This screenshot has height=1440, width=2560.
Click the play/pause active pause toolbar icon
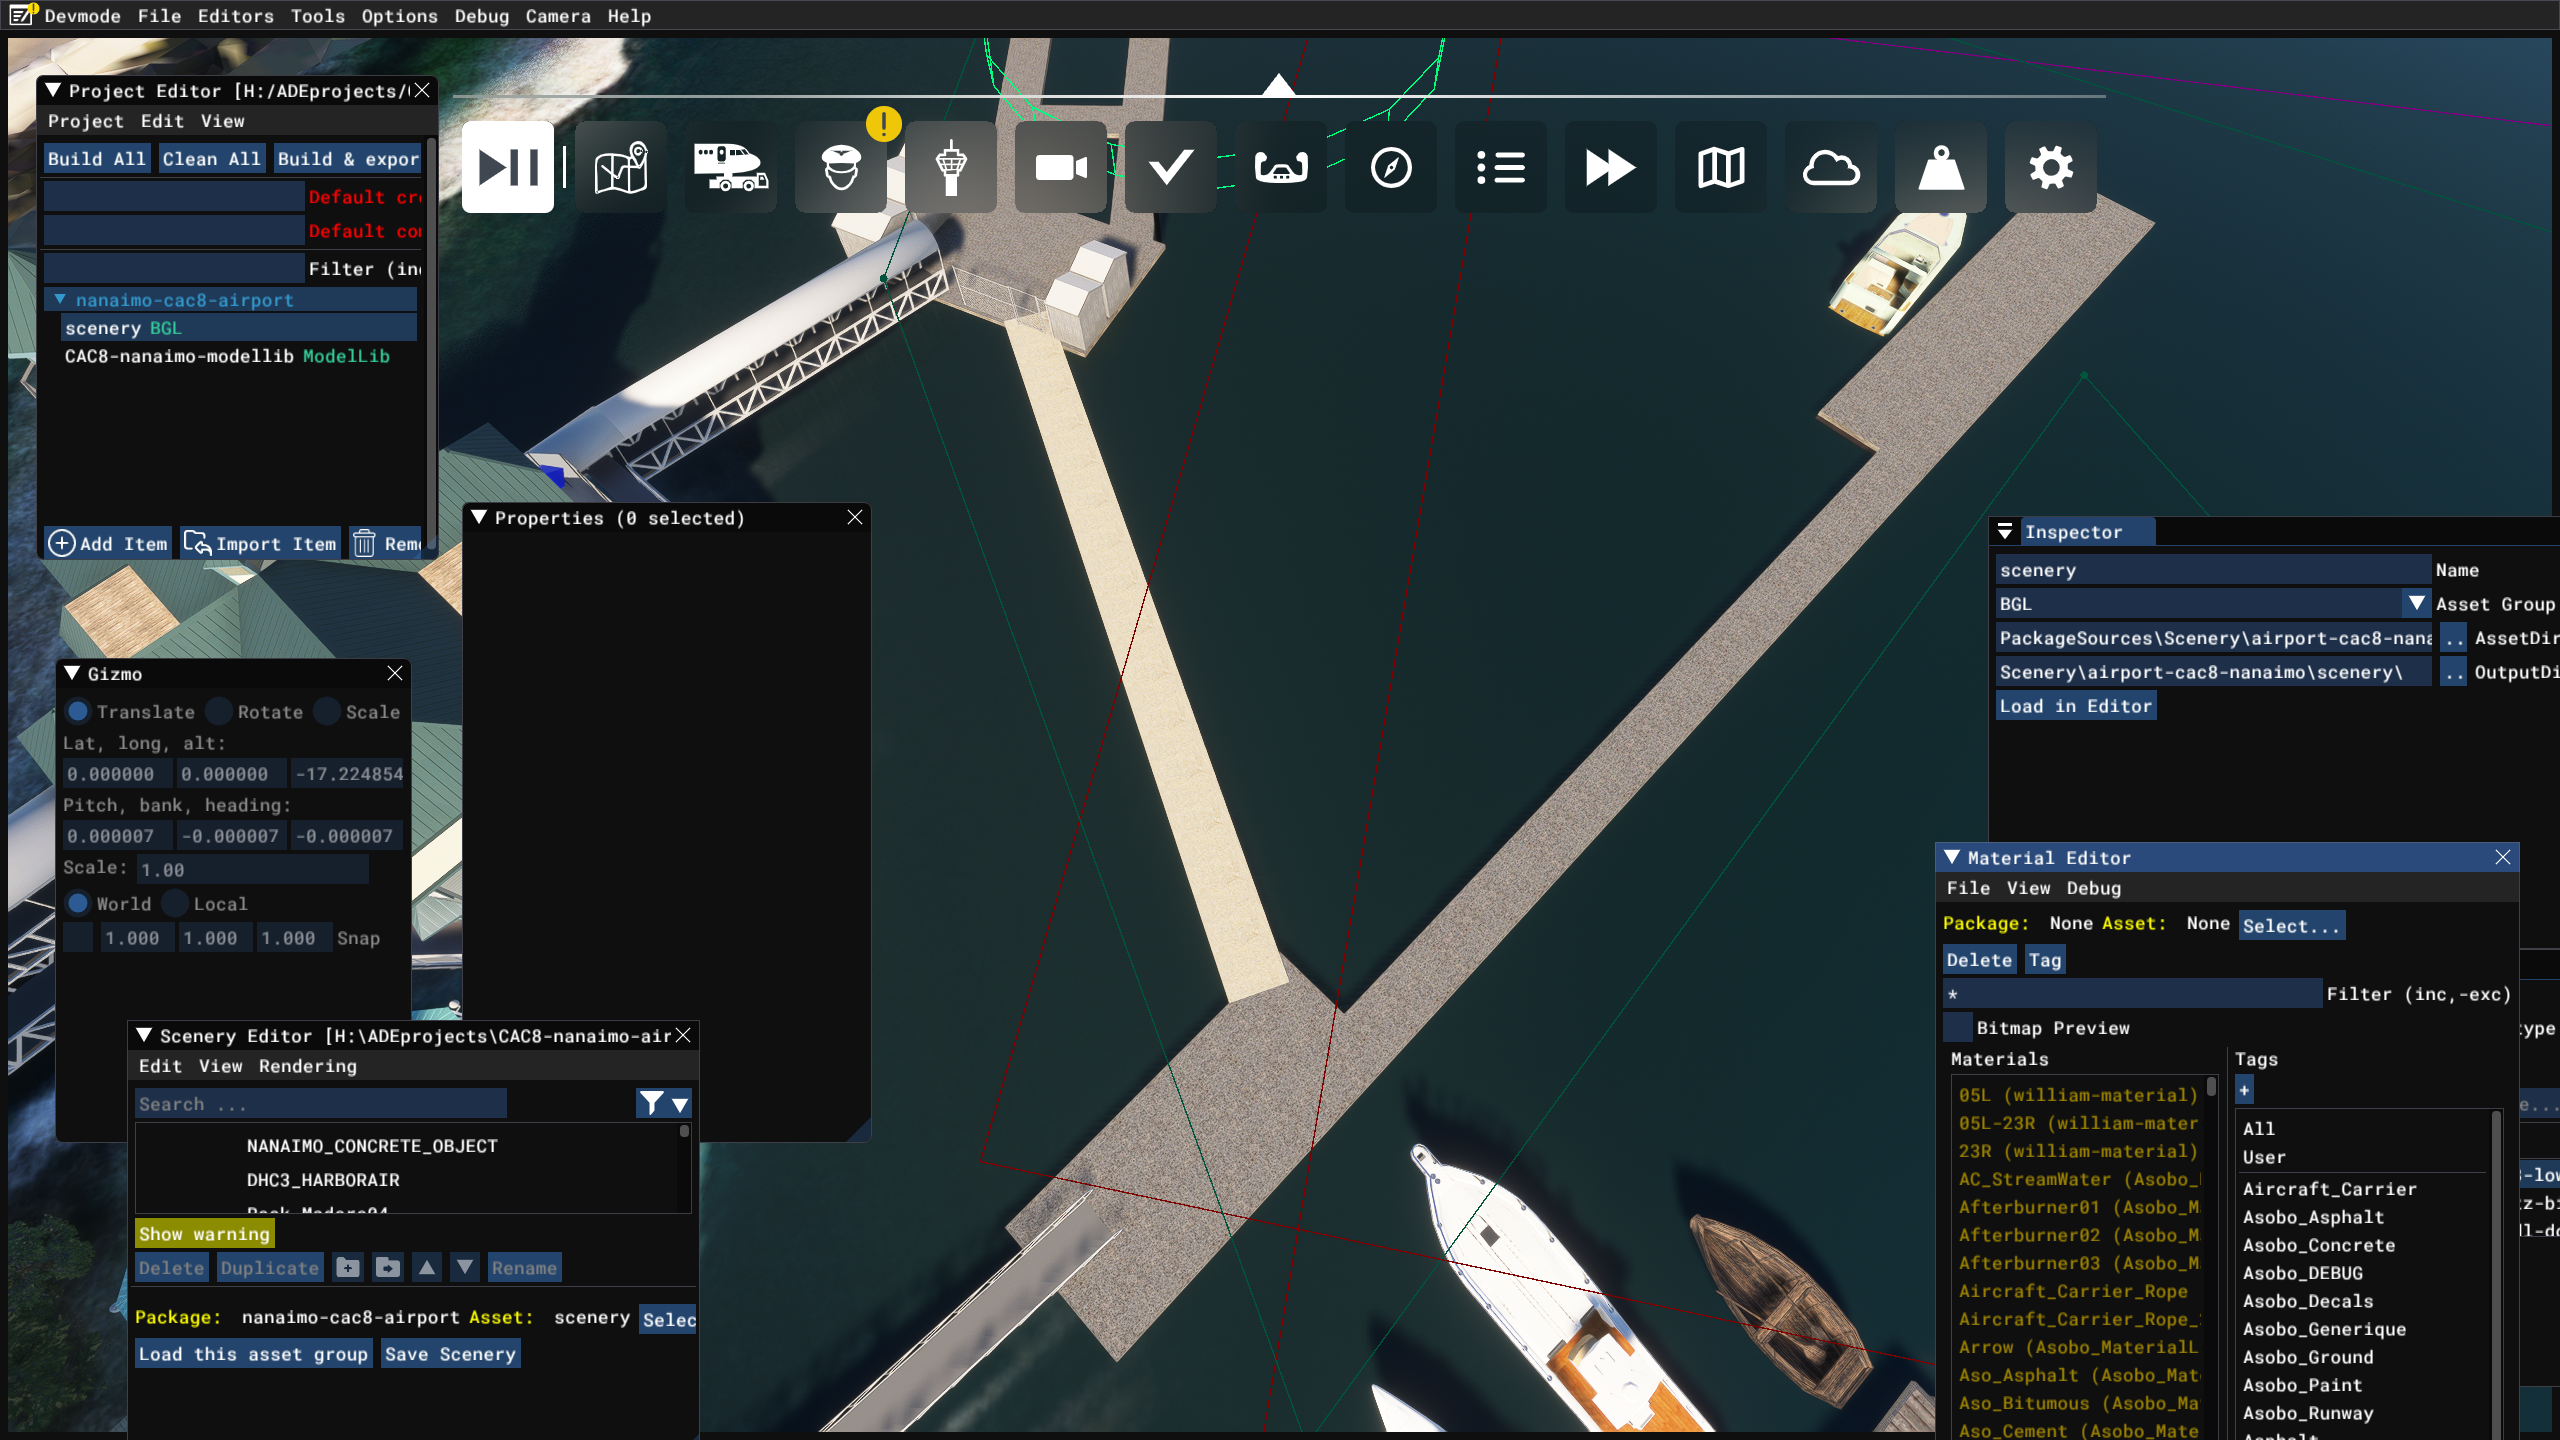click(x=508, y=167)
